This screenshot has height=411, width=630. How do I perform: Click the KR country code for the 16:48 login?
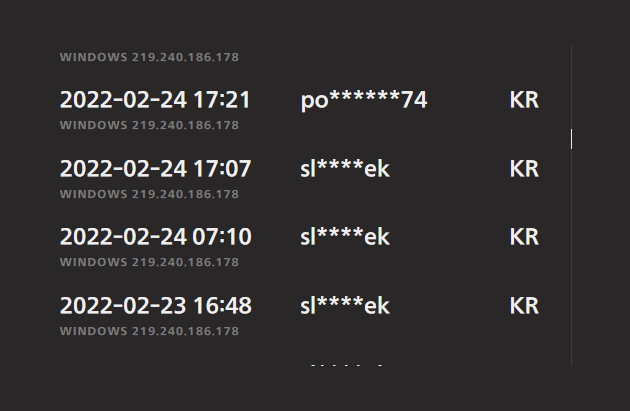(x=524, y=306)
